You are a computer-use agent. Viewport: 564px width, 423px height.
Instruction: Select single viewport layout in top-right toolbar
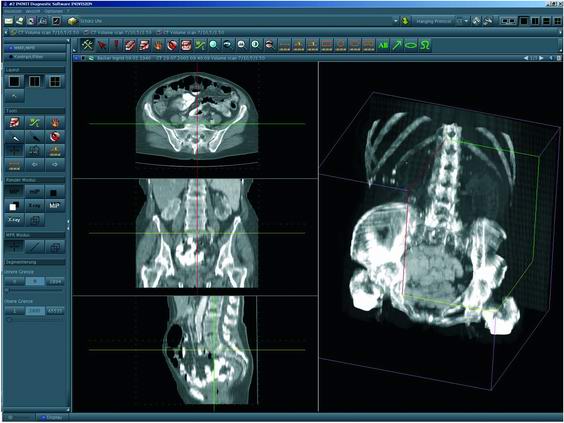click(x=524, y=21)
